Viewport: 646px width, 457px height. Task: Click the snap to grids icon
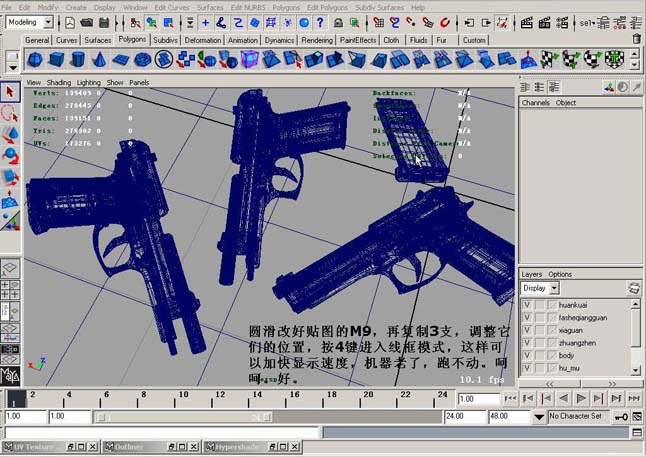coord(378,23)
